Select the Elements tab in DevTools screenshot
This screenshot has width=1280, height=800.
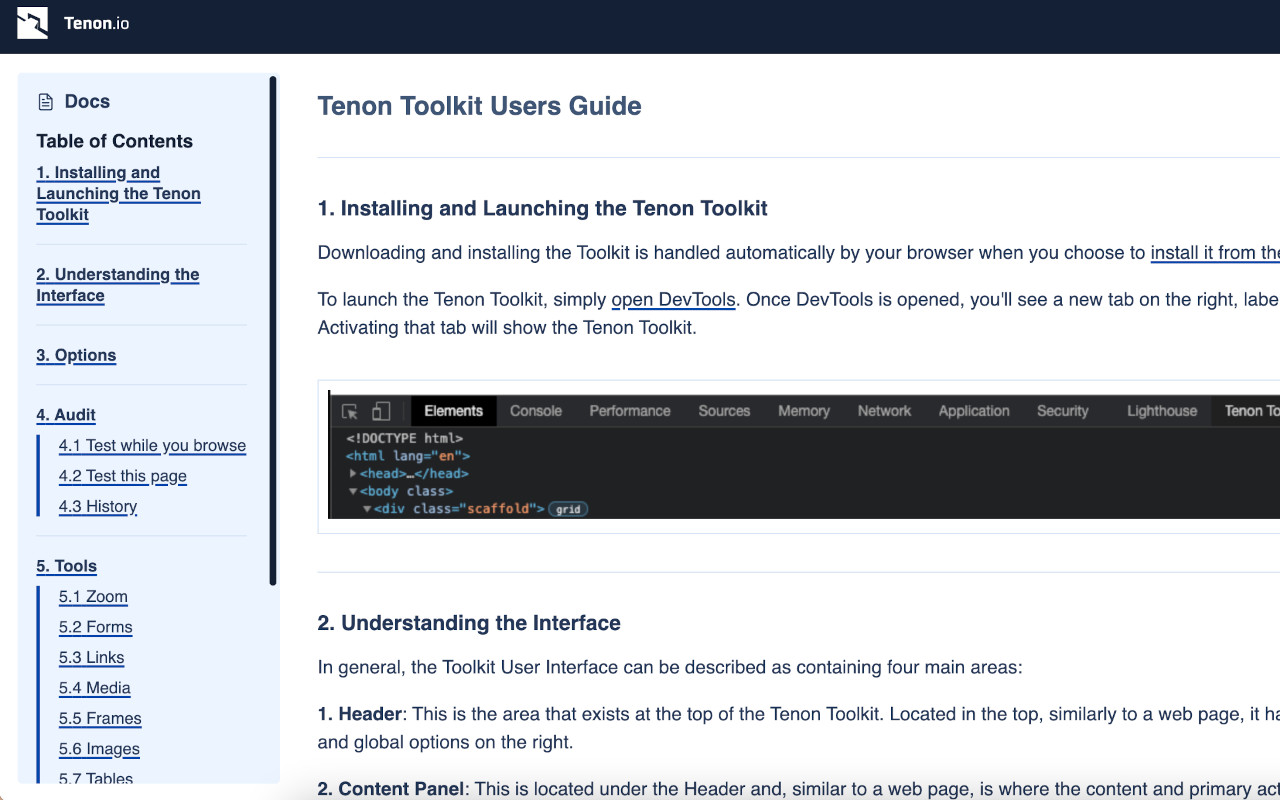pos(454,411)
